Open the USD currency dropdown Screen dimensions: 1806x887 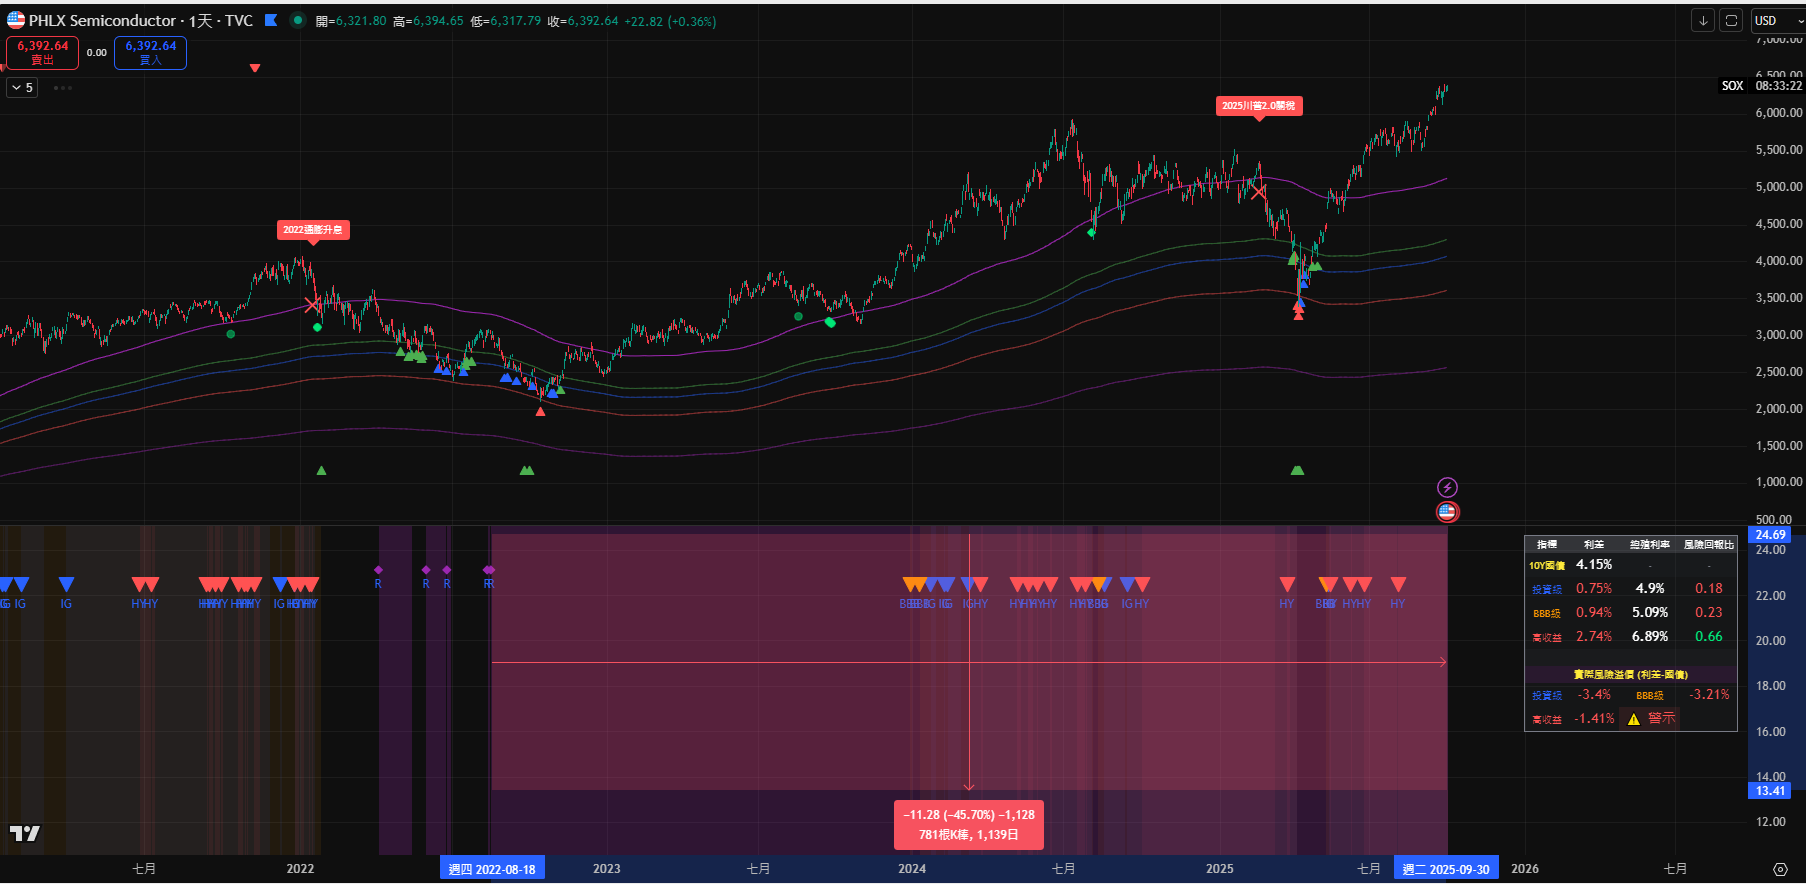pos(1777,21)
